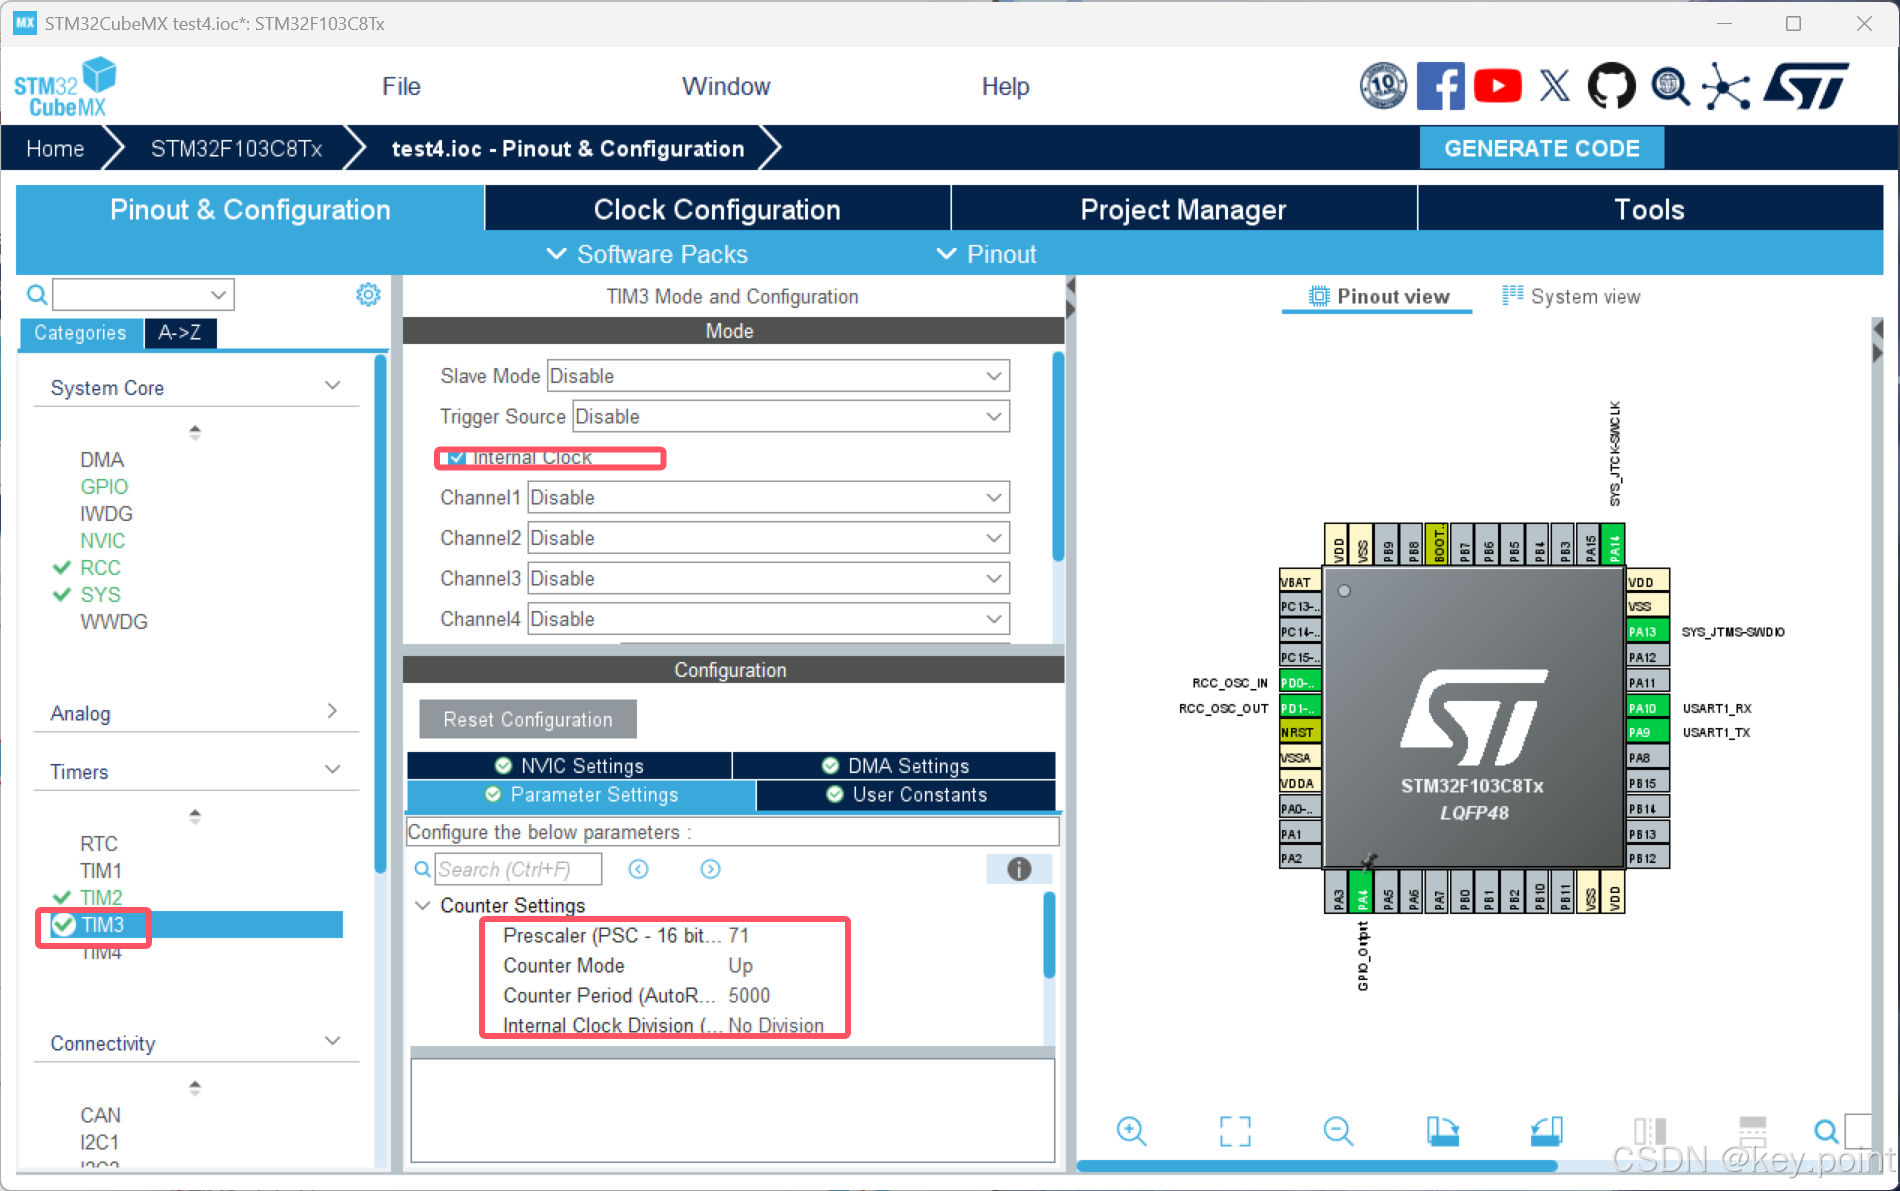Image resolution: width=1900 pixels, height=1191 pixels.
Task: Switch to Tools tab
Action: pyautogui.click(x=1649, y=209)
